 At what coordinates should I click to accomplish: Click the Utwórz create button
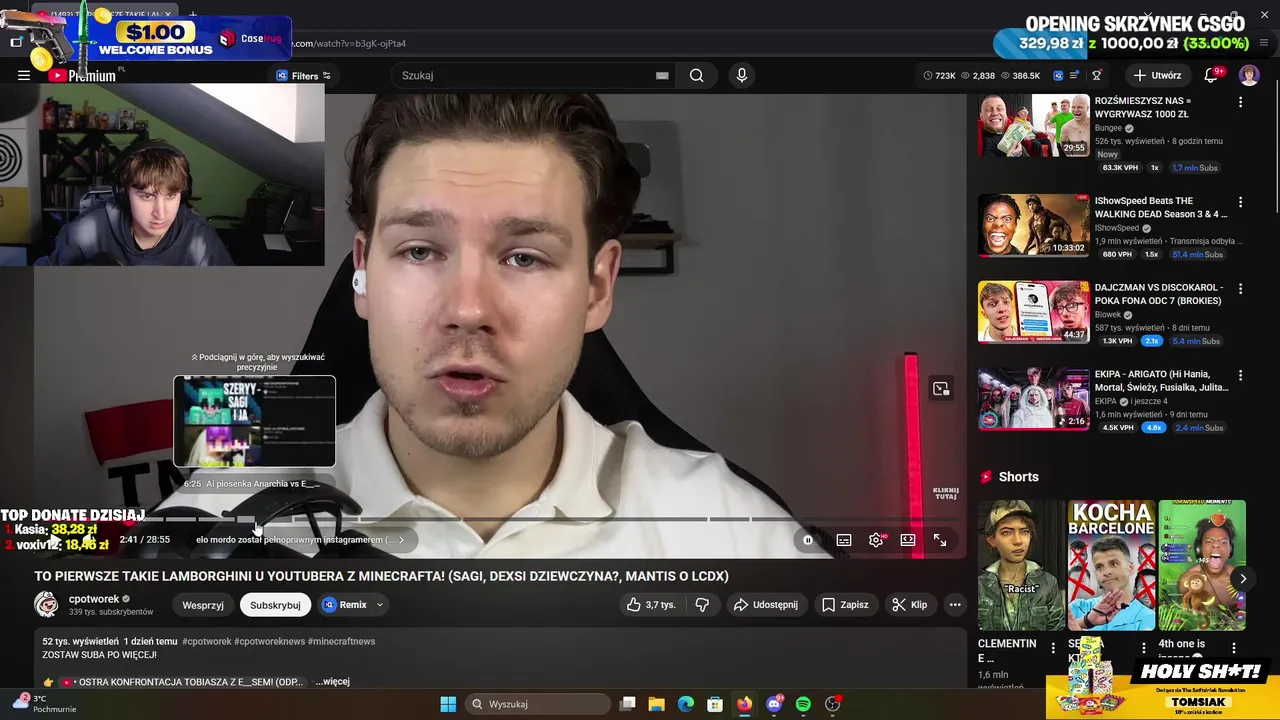[x=1157, y=75]
